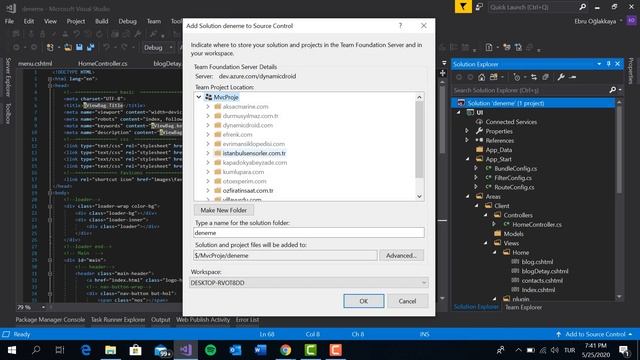Screen dimensions: 640x360
Task: Select blogDetay.cshtml in Solution Explorer
Action: [x=544, y=271]
